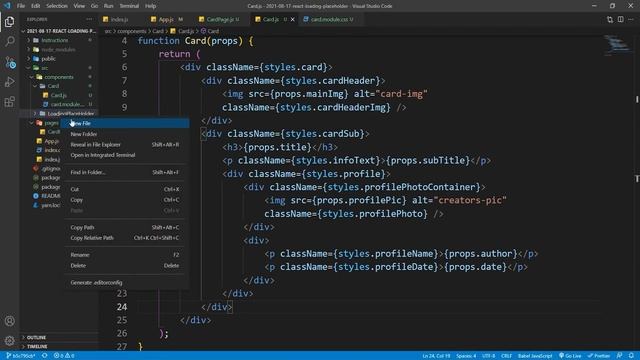Image resolution: width=640 pixels, height=360 pixels.
Task: Expand the Outline section
Action: (x=36, y=338)
